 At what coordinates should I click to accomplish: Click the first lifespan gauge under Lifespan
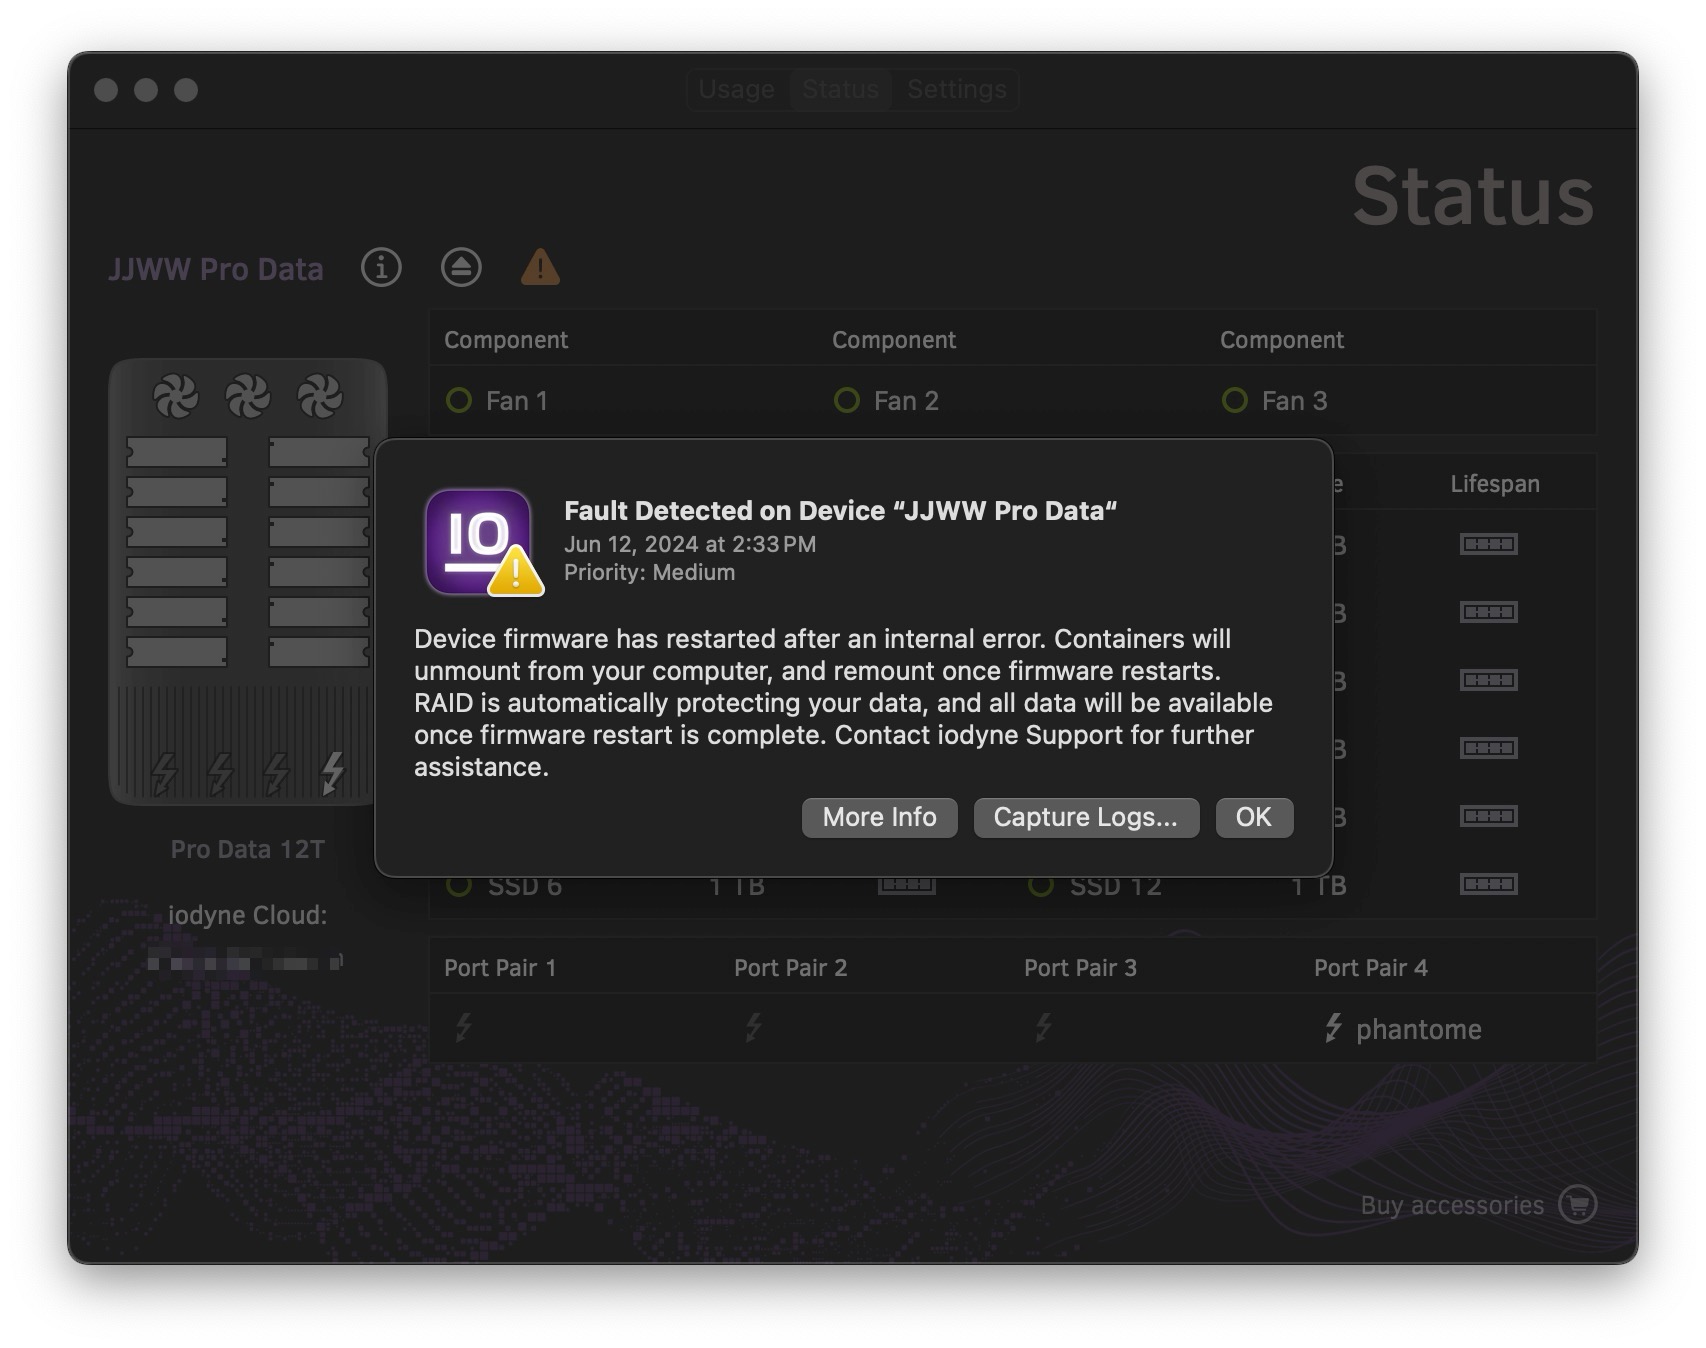(1489, 544)
